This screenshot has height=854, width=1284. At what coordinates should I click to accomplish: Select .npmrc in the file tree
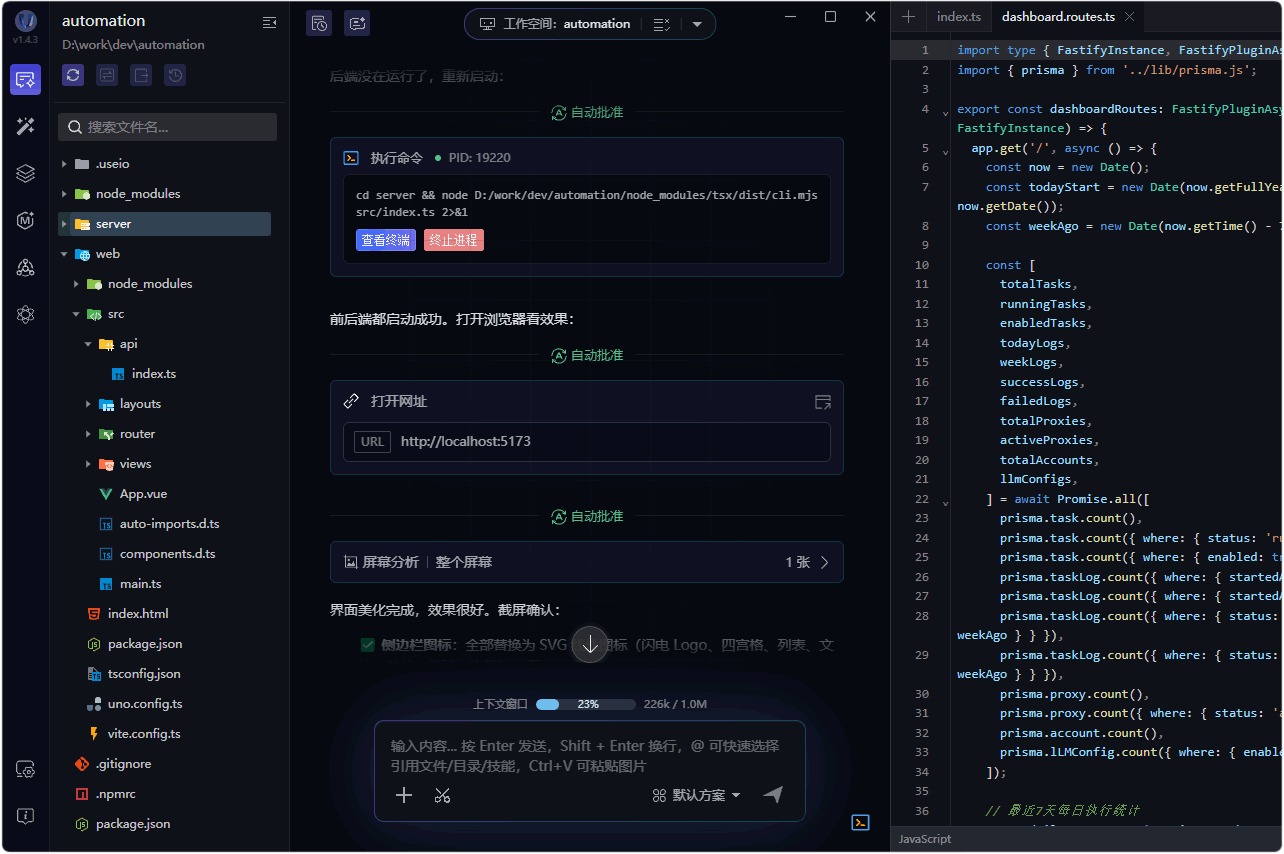[115, 794]
